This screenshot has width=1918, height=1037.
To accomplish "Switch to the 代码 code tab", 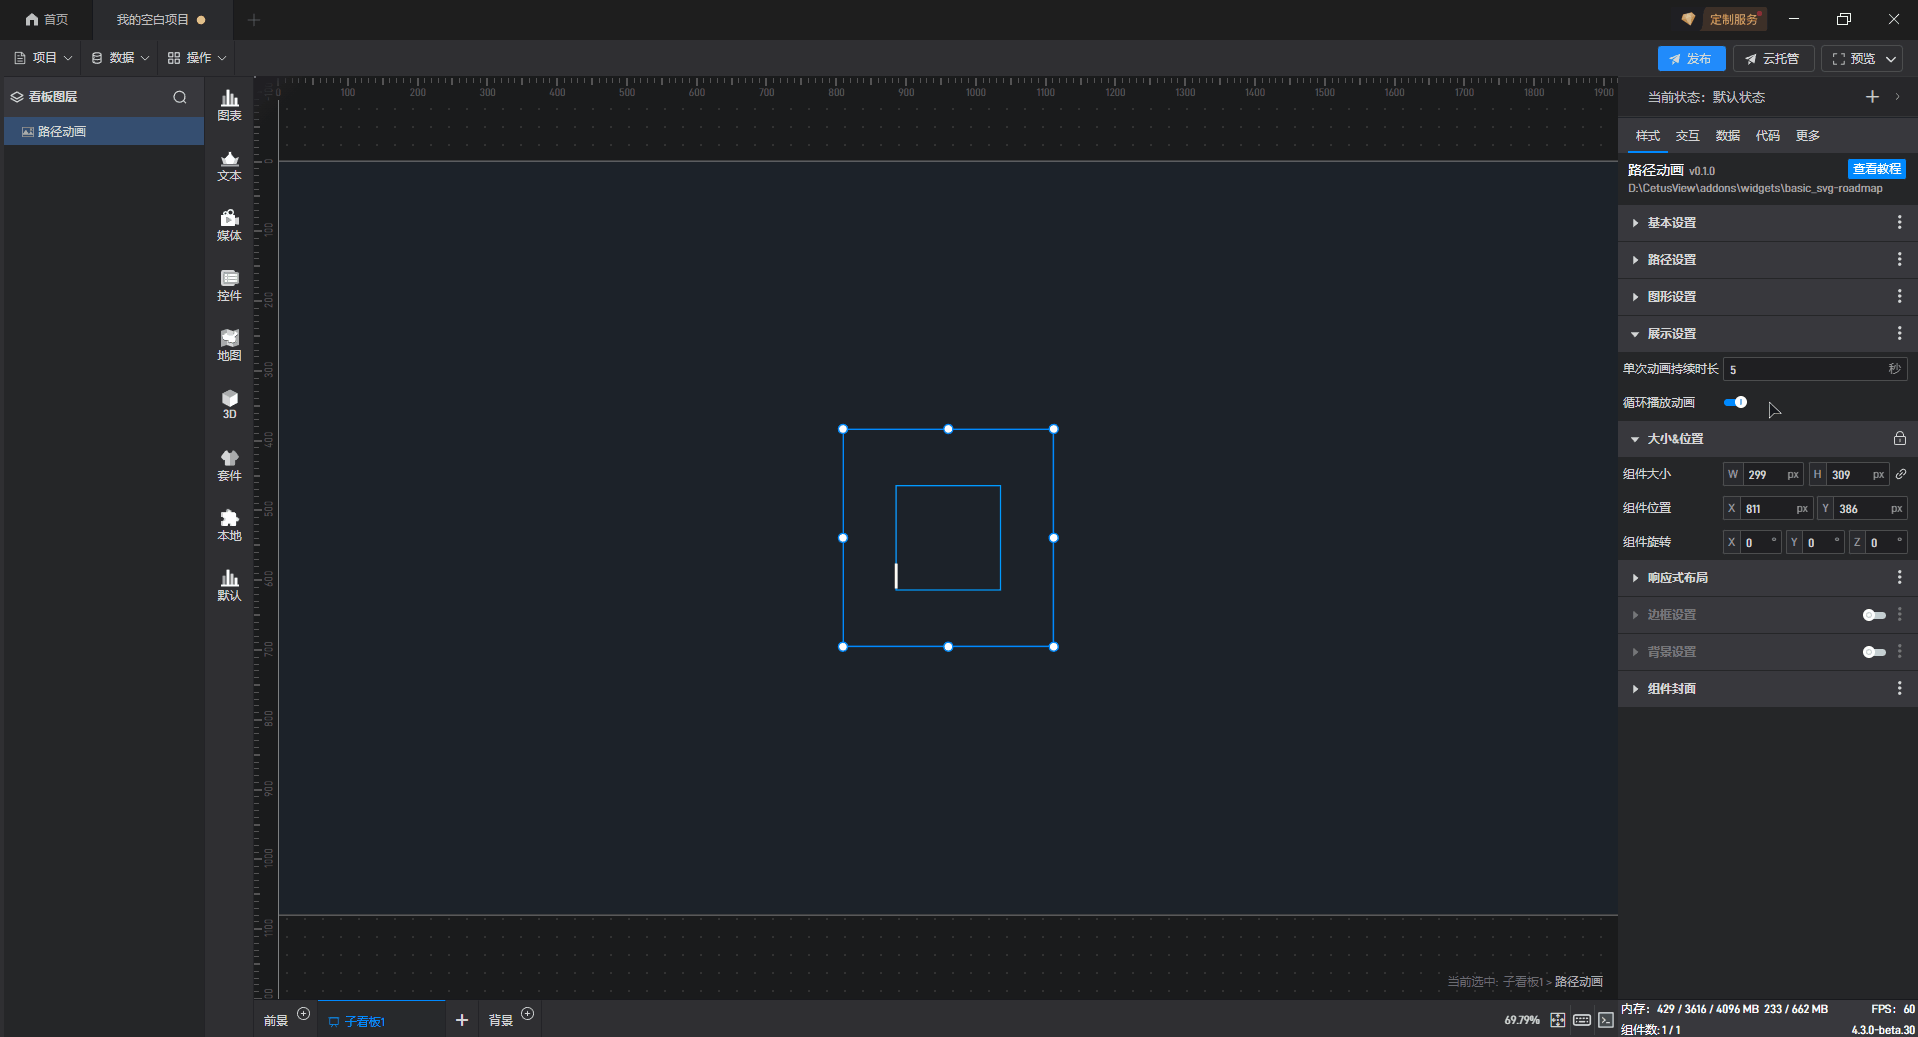I will (1767, 136).
